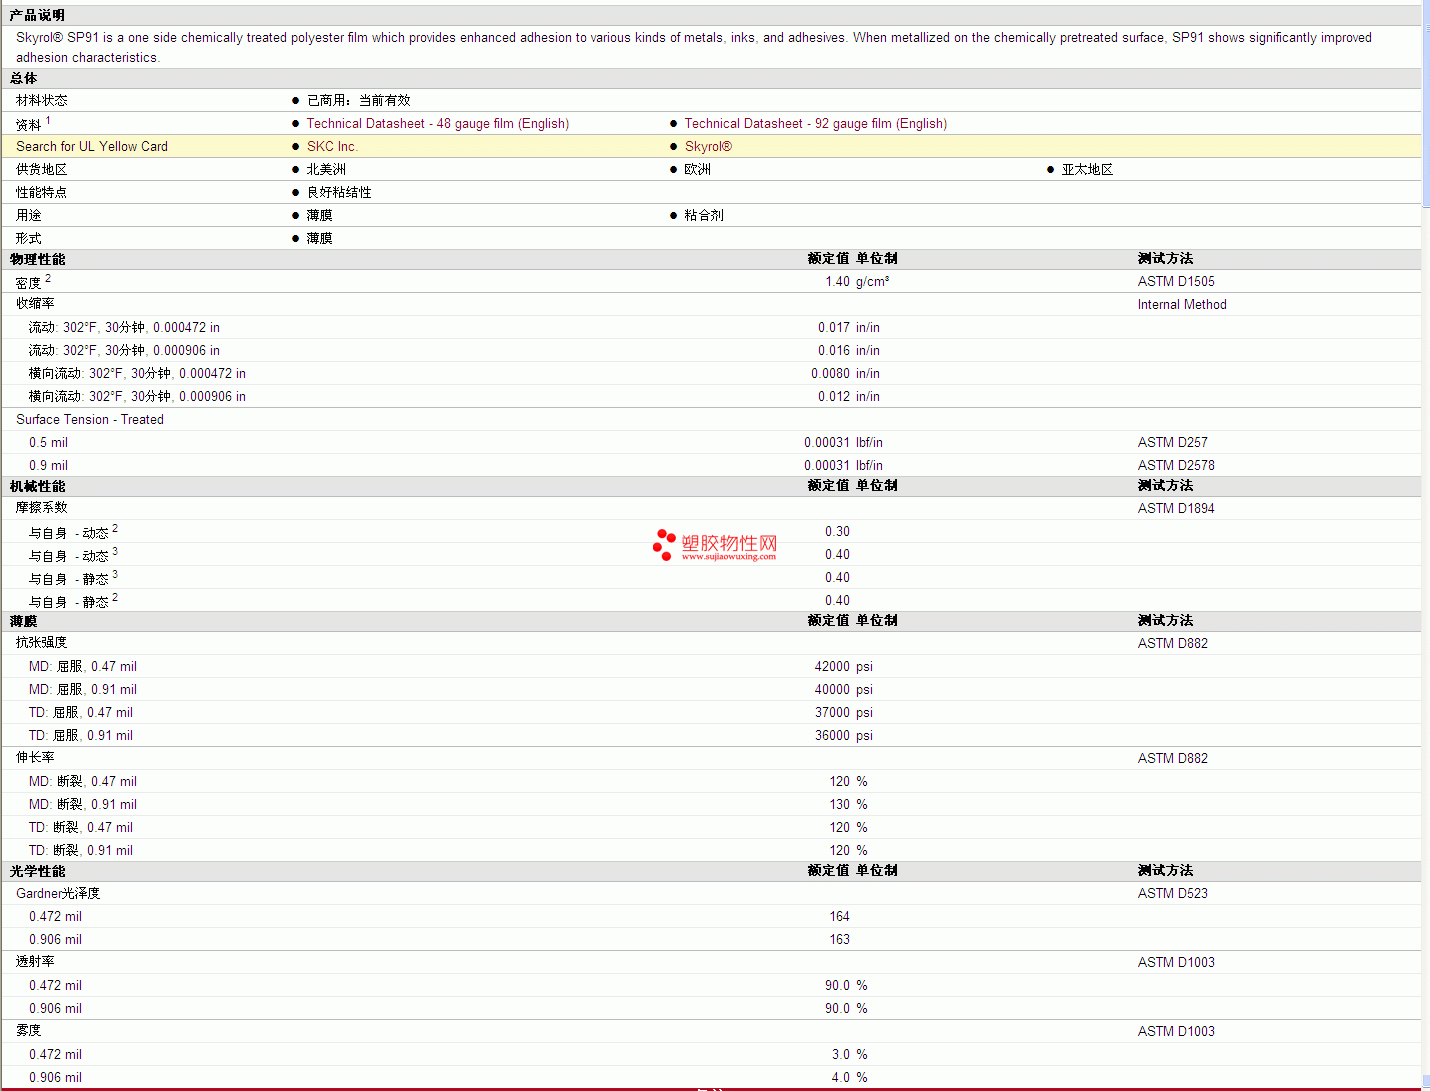
Task: Open Technical Datasheet 92 gauge film link
Action: (815, 124)
